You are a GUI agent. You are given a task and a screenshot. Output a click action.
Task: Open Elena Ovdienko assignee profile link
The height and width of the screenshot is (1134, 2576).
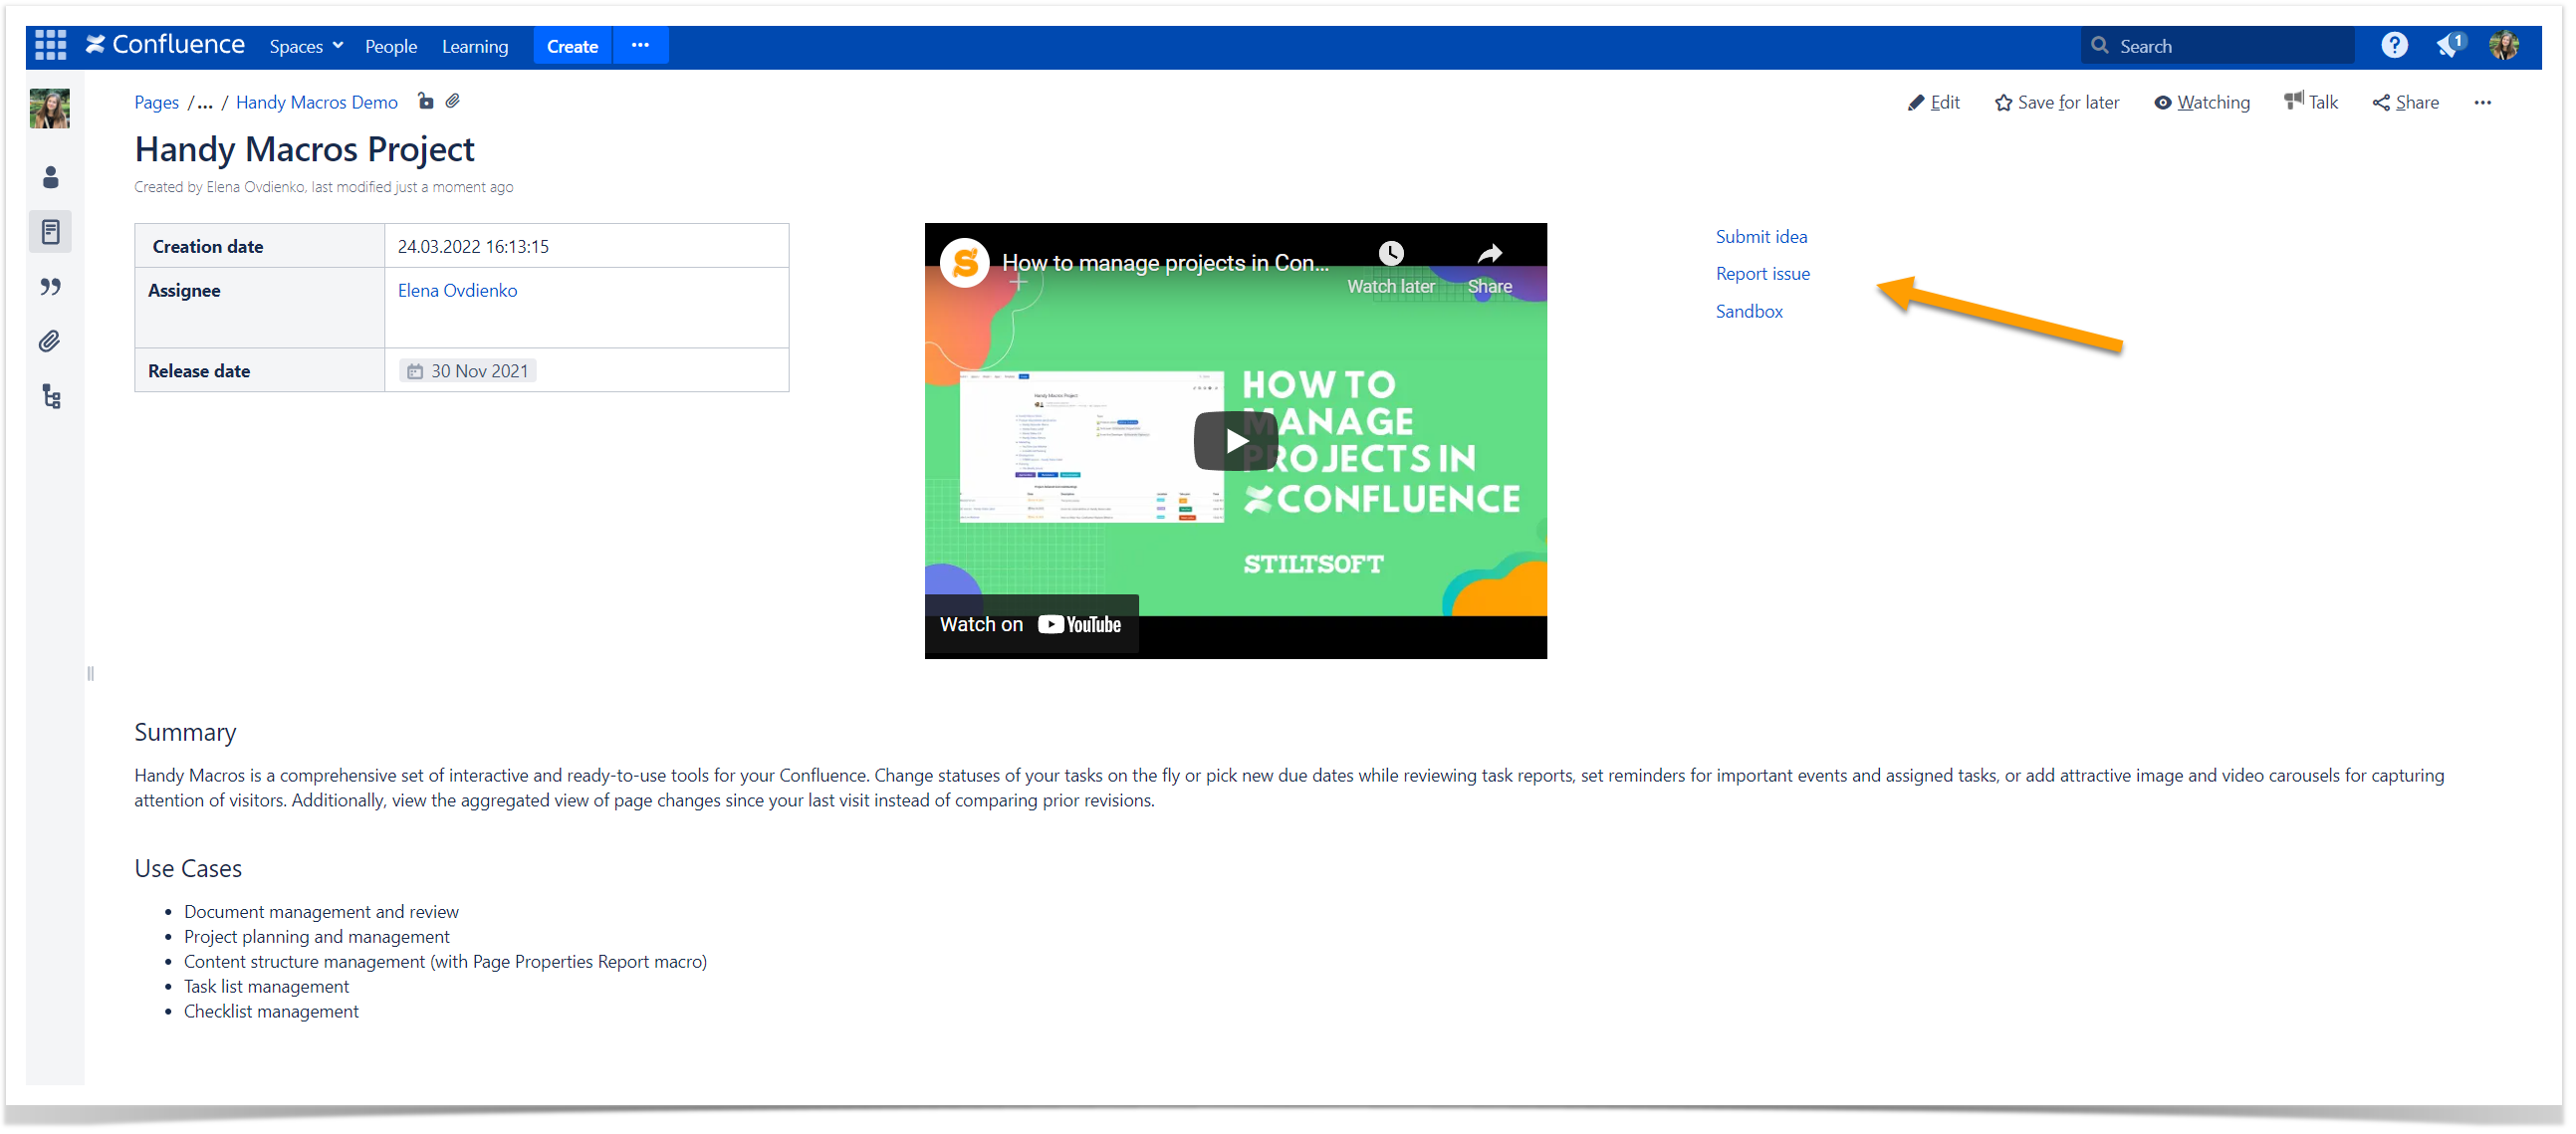[458, 290]
